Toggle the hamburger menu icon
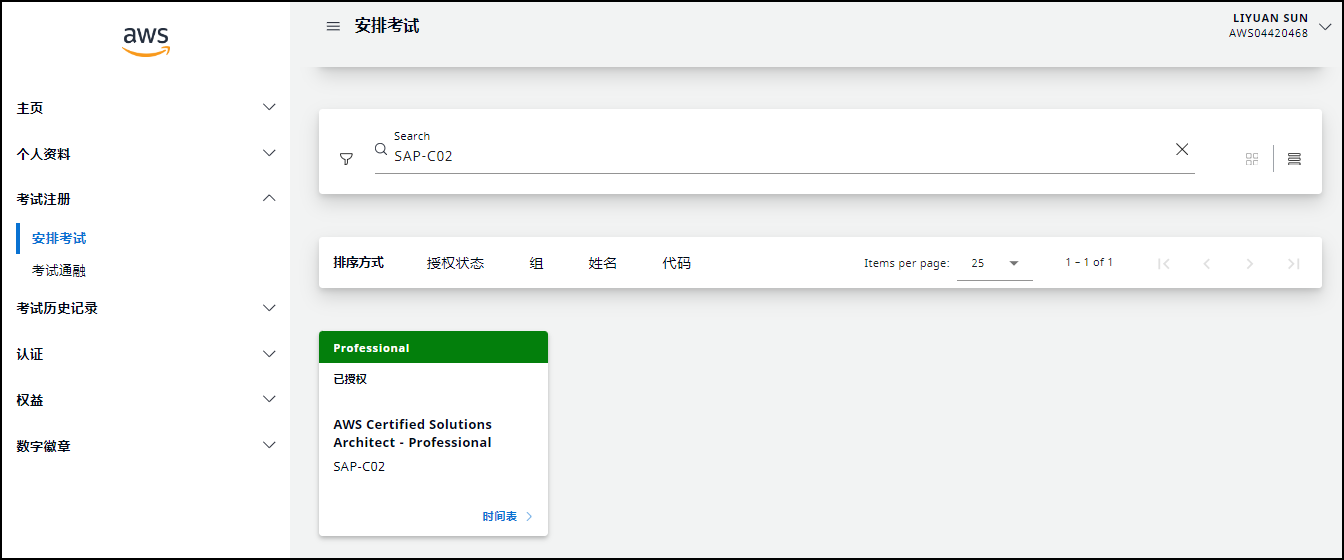 [x=333, y=26]
